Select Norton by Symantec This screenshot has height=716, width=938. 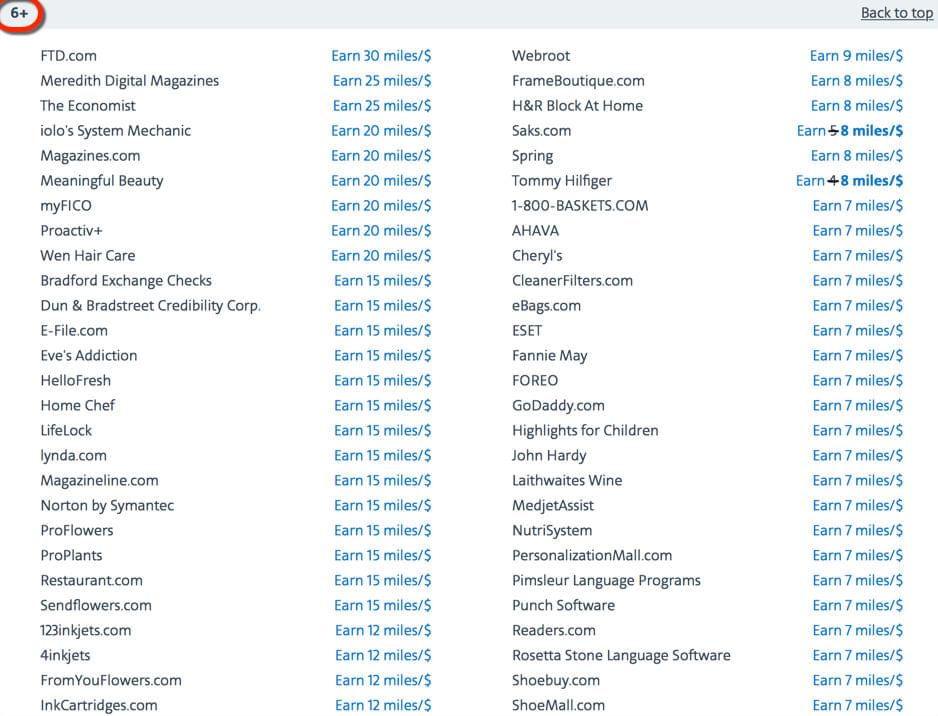pyautogui.click(x=107, y=506)
